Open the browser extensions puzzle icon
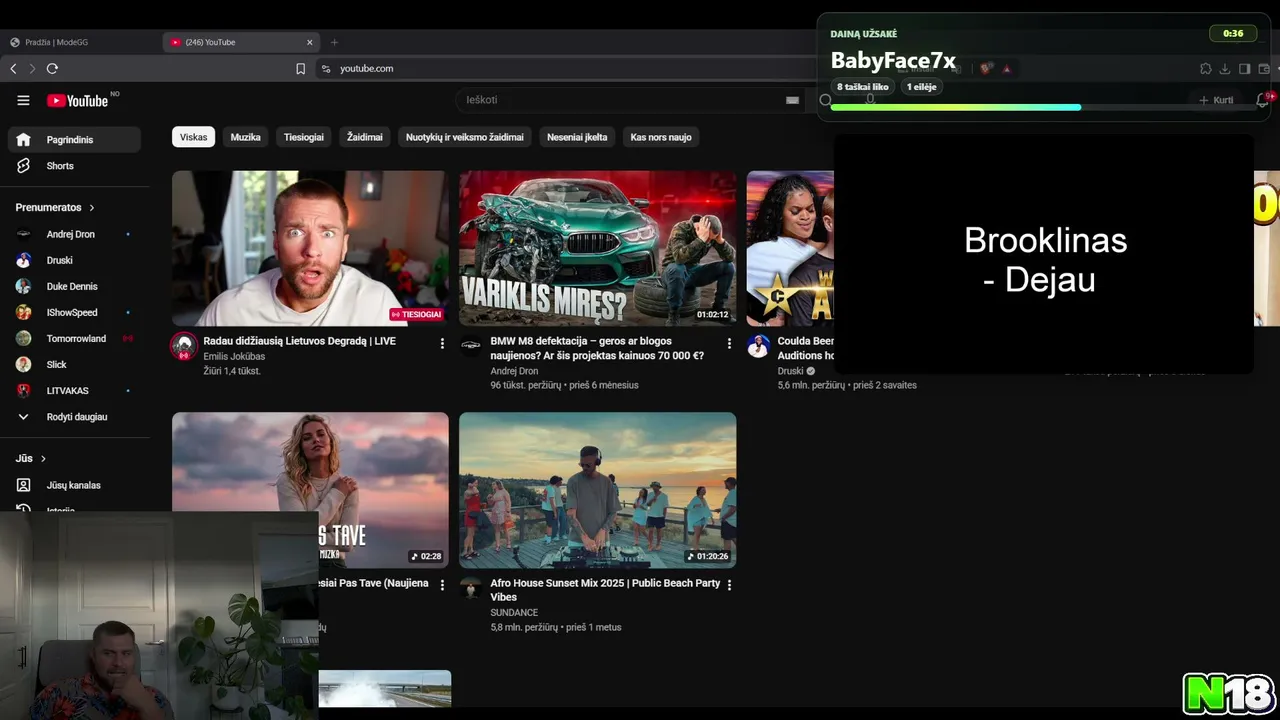This screenshot has height=720, width=1280. pyautogui.click(x=1206, y=69)
